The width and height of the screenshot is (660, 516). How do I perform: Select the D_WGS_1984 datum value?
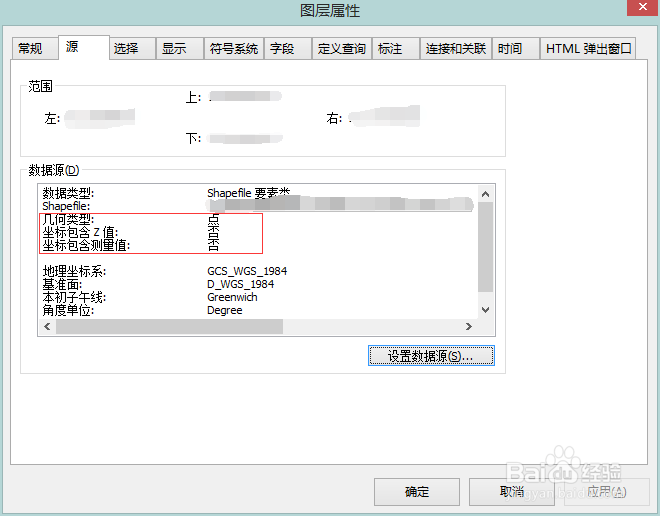tap(240, 284)
